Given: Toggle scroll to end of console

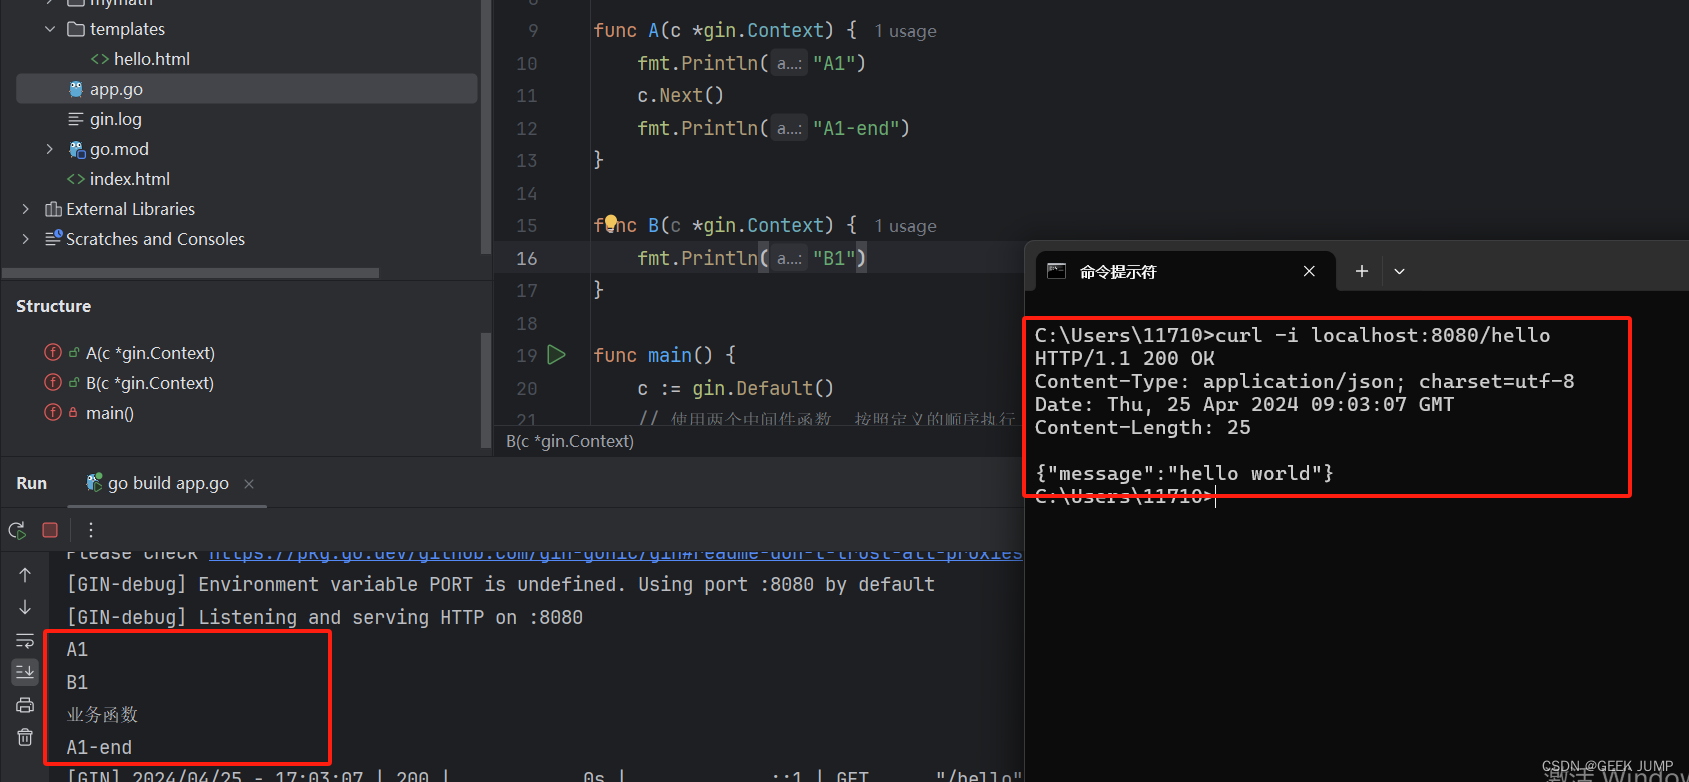Looking at the screenshot, I should pos(25,672).
